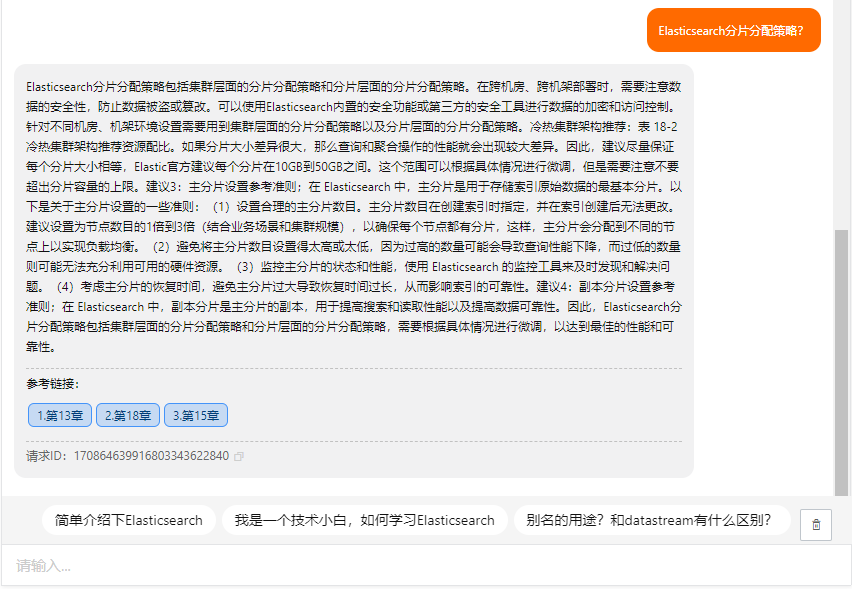Click the 参考链接 label
The height and width of the screenshot is (589, 852).
coord(53,384)
